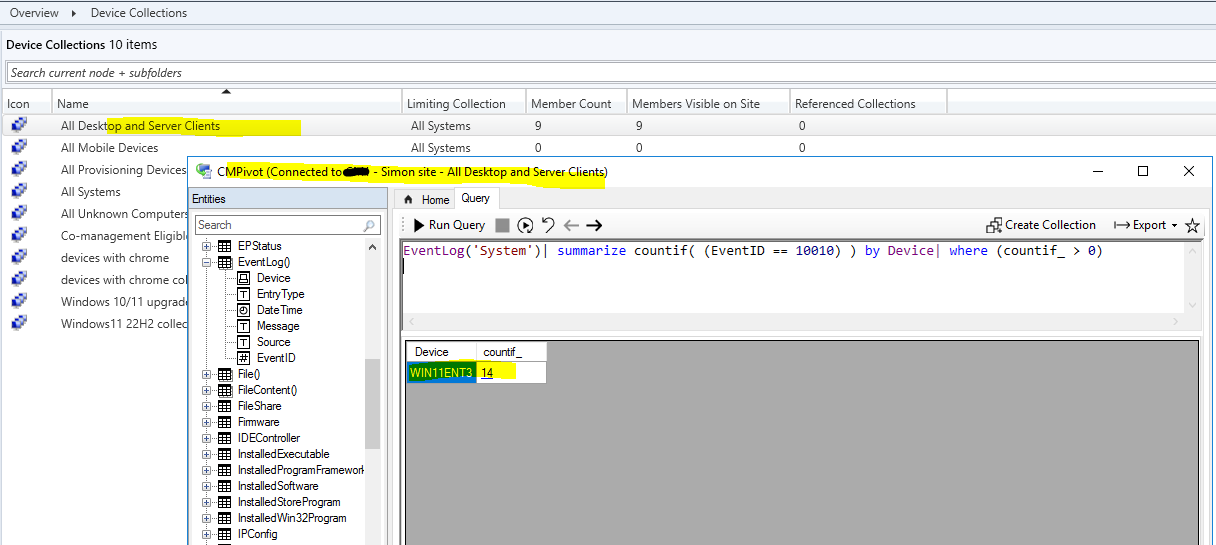The image size is (1216, 545).
Task: Sort by Limiting Collection column header
Action: pyautogui.click(x=464, y=103)
